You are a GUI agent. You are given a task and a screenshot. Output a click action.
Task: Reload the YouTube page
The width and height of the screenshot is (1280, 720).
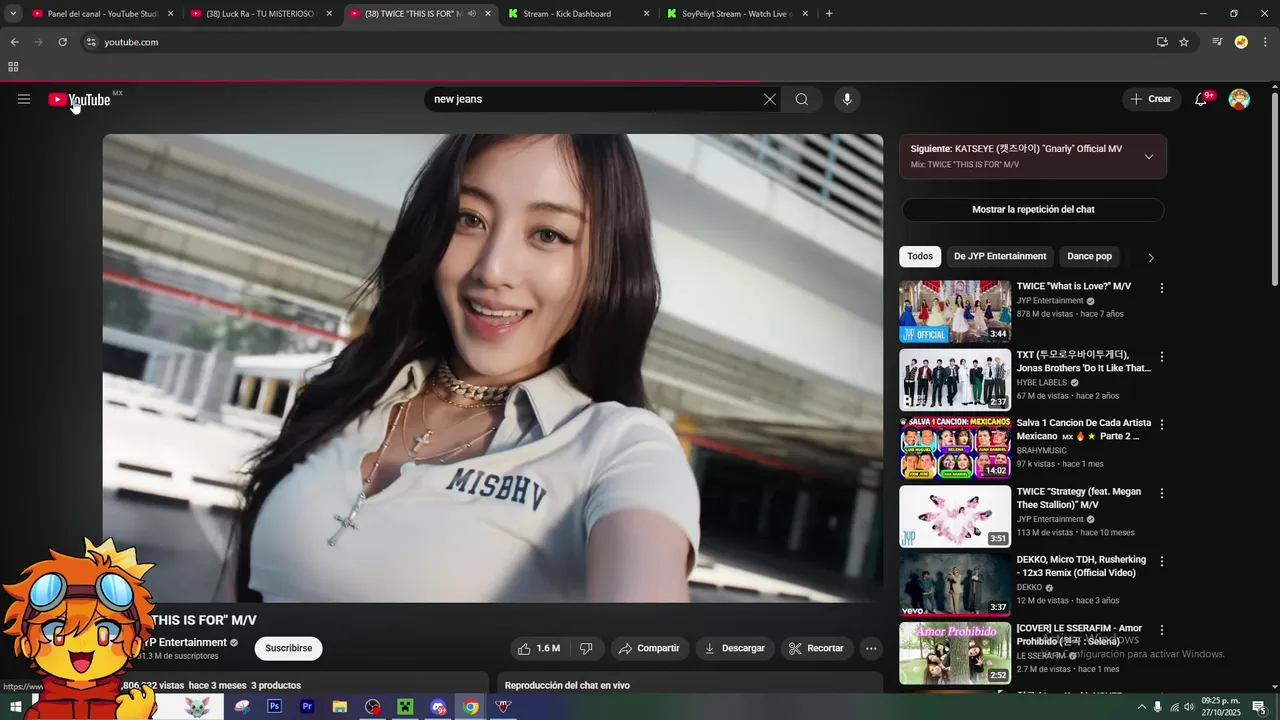(62, 42)
